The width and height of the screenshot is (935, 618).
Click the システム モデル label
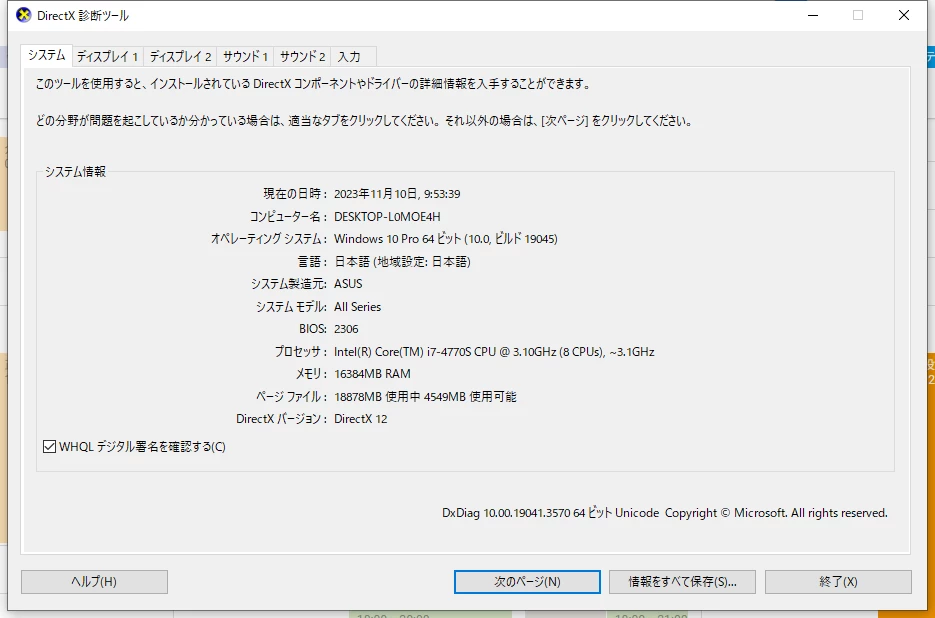[x=292, y=307]
